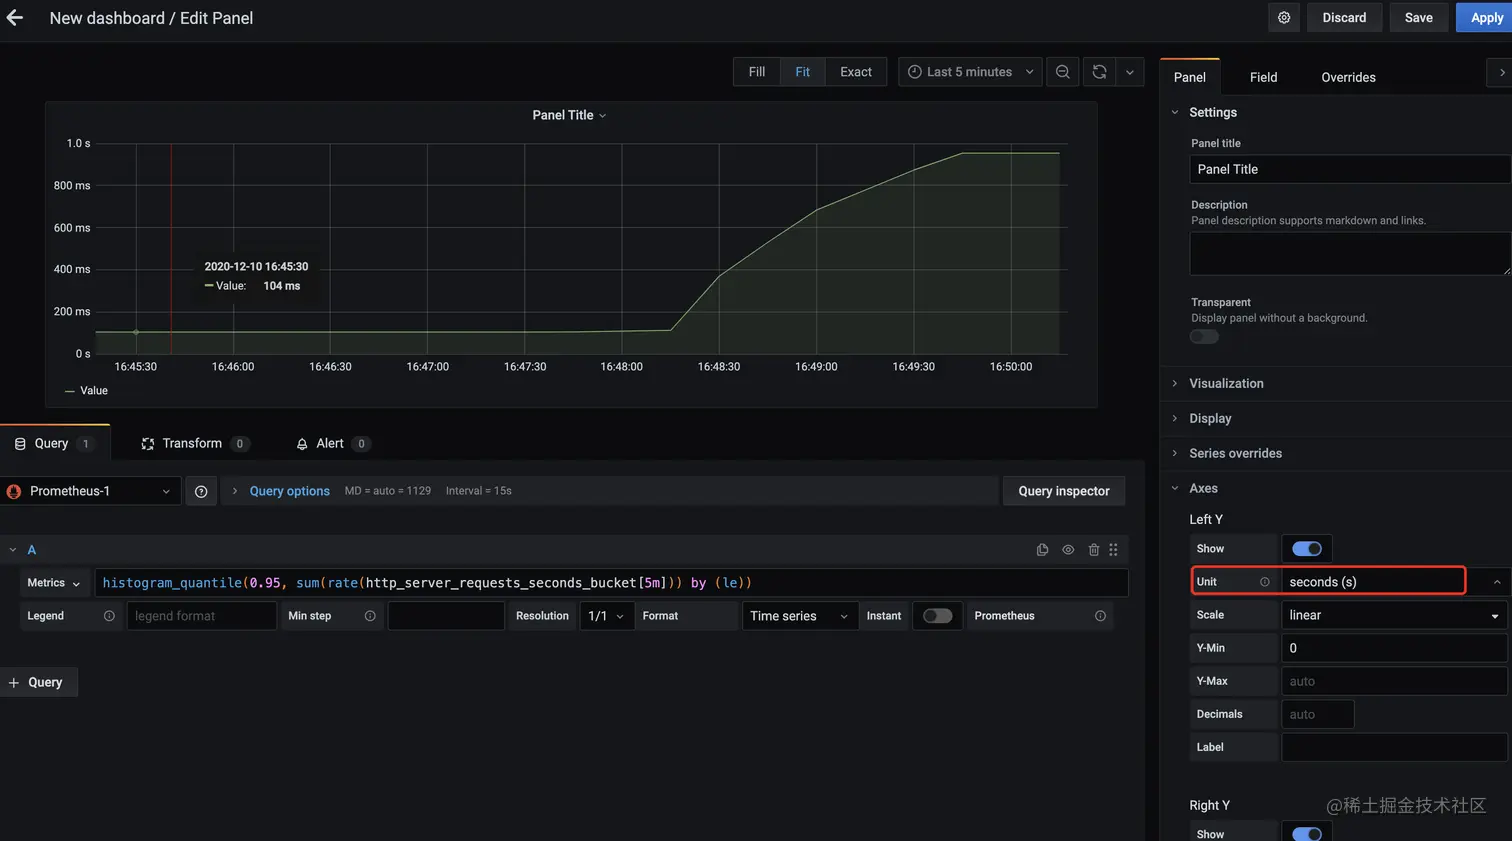This screenshot has width=1512, height=841.
Task: Open the Query inspector
Action: 1064,491
